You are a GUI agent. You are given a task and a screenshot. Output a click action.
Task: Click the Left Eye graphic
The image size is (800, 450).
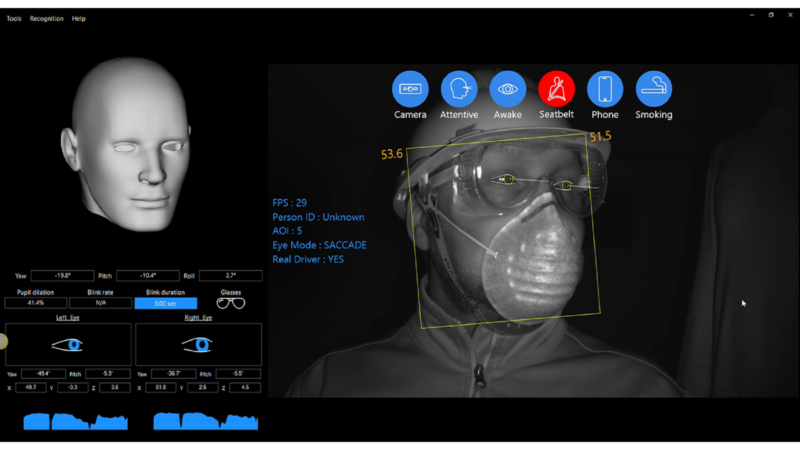pyautogui.click(x=68, y=345)
